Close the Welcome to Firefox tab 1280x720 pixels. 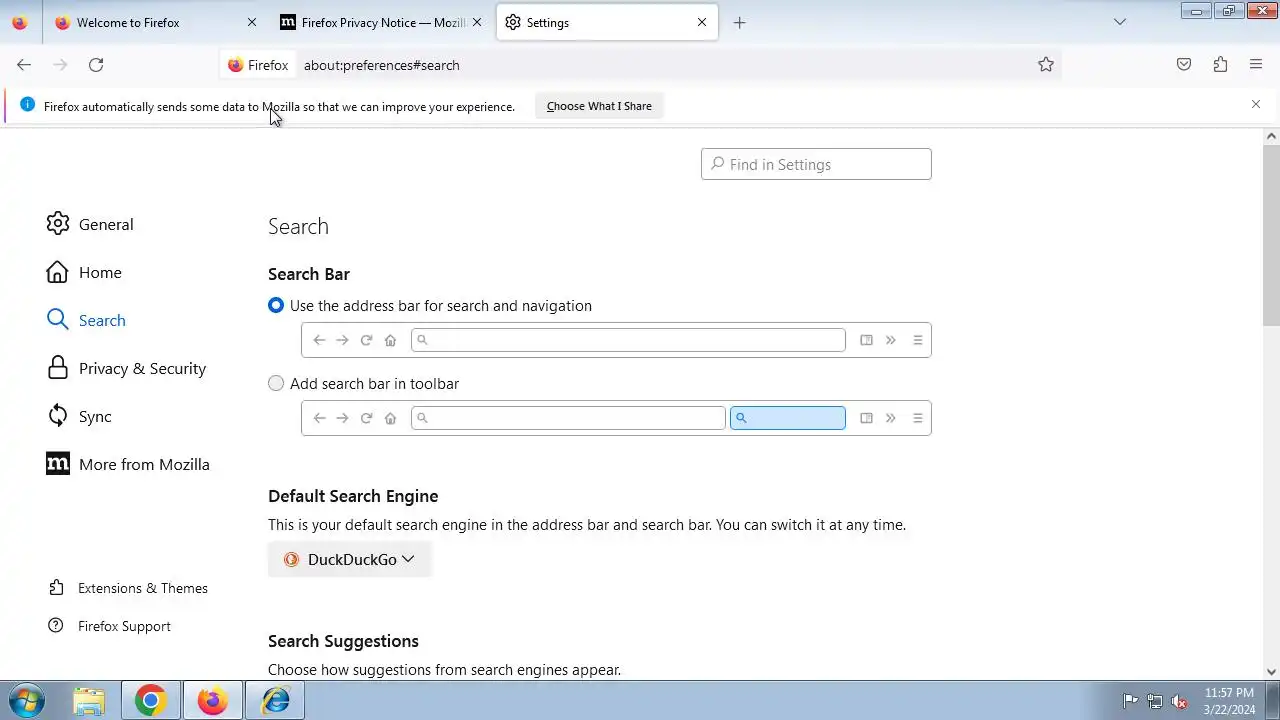pos(252,22)
